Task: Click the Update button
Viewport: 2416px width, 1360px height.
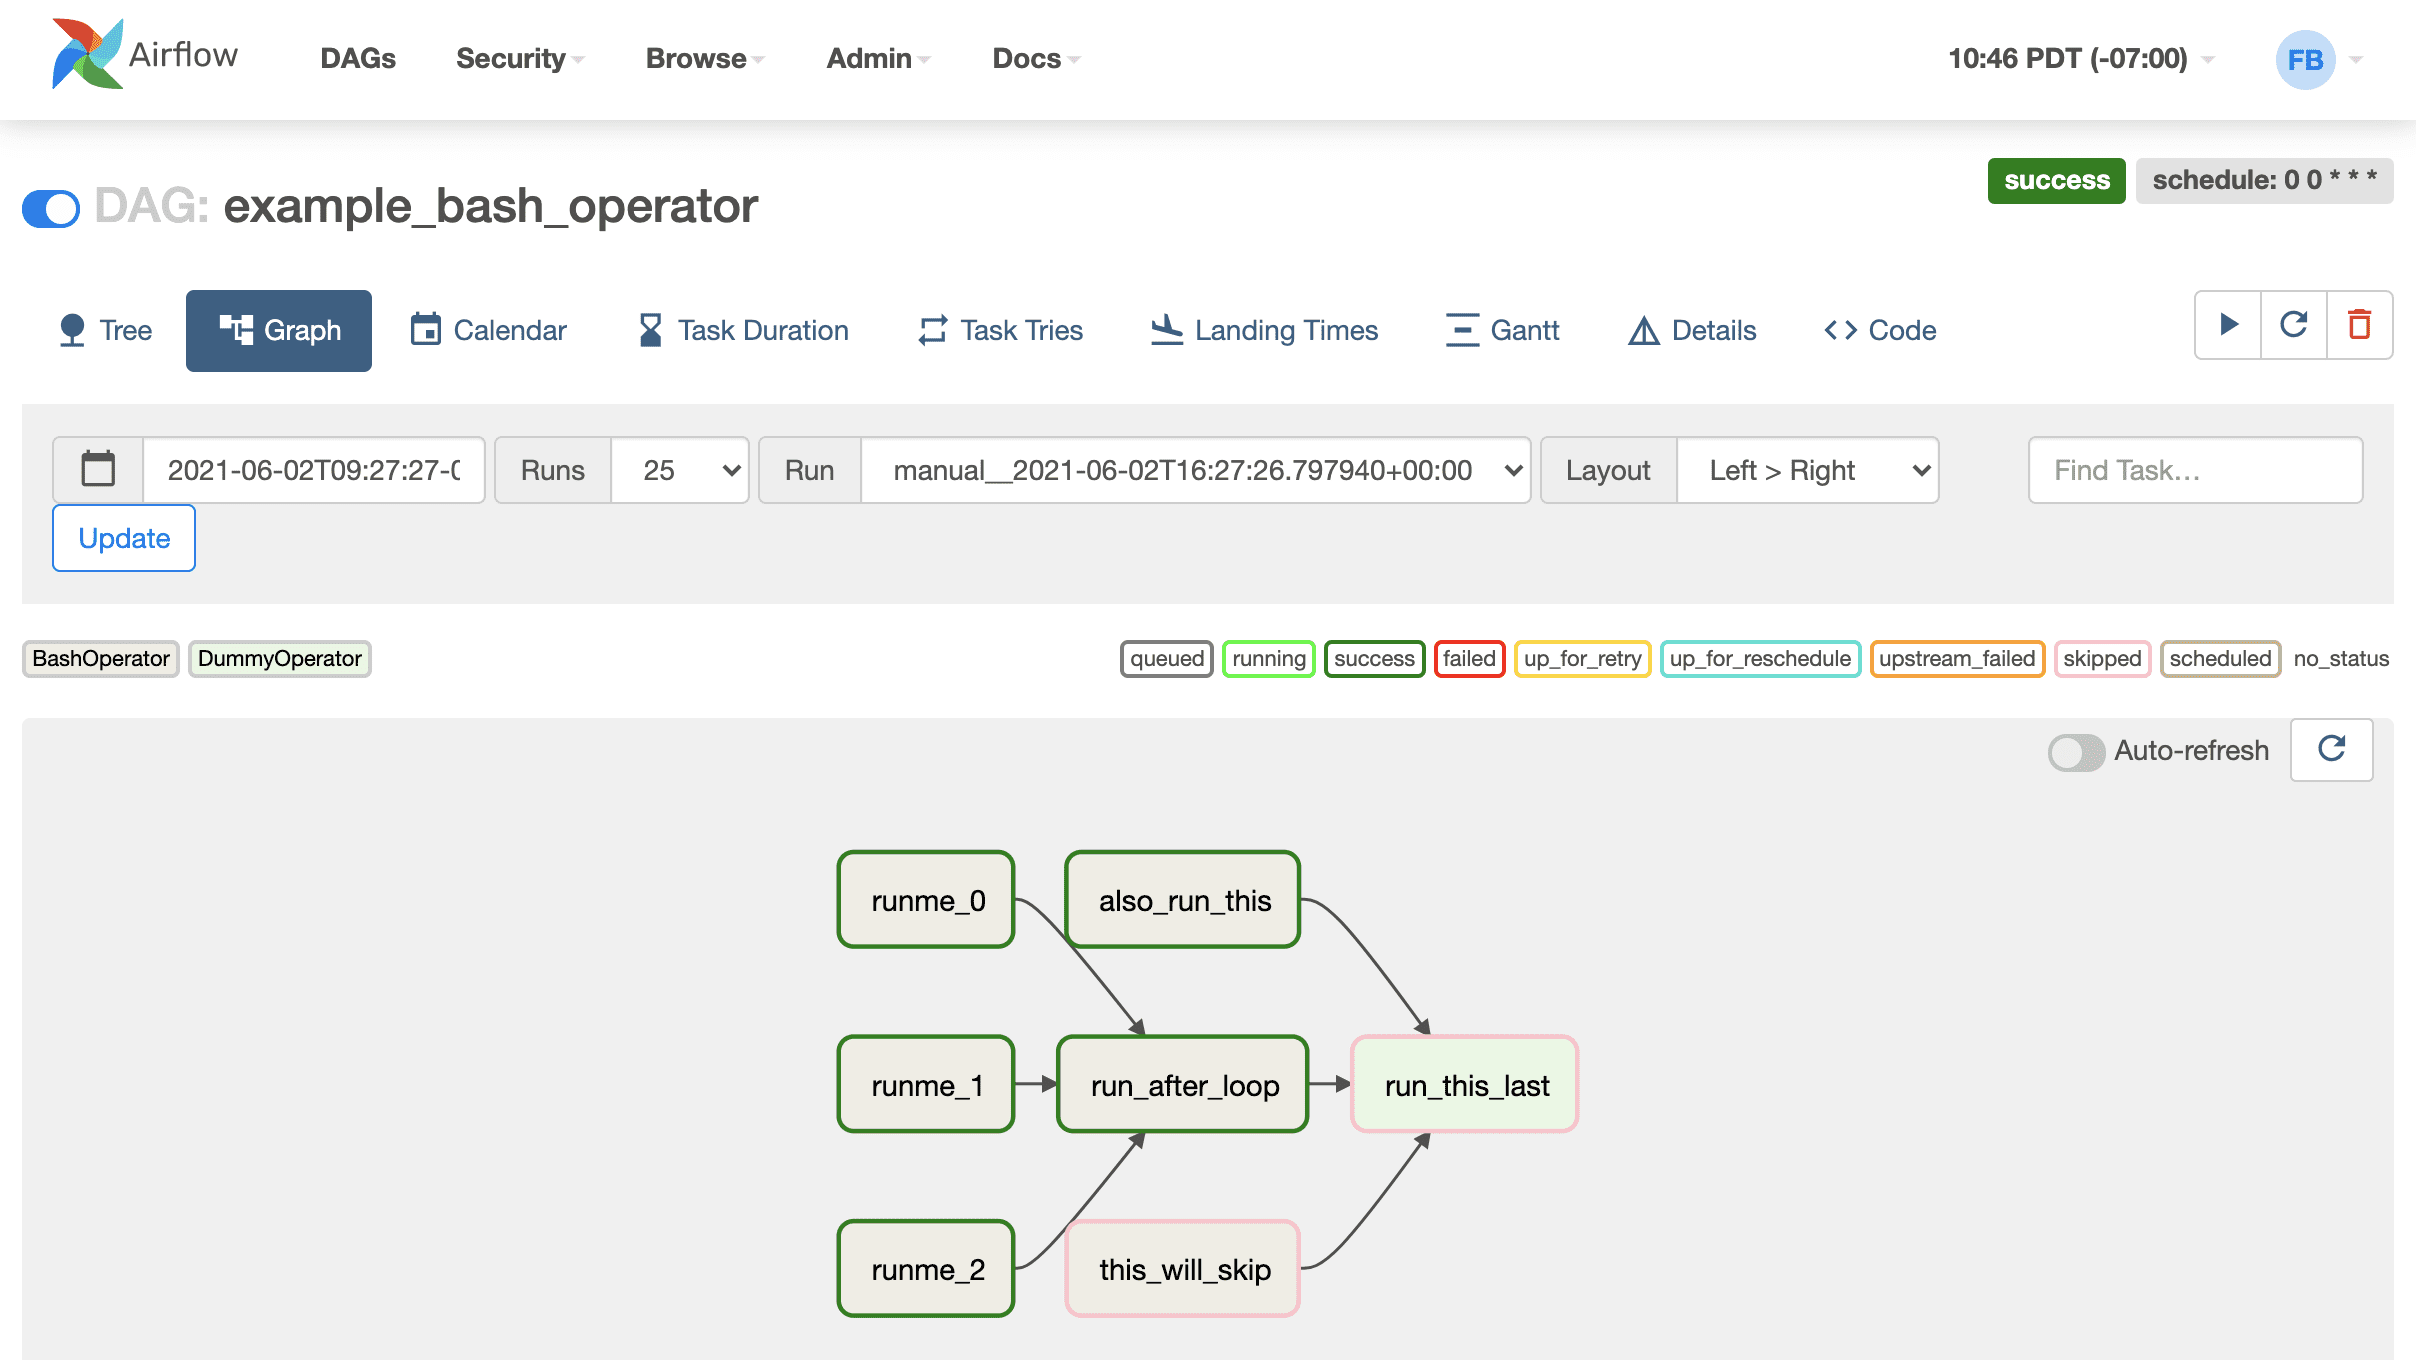Action: 123,537
